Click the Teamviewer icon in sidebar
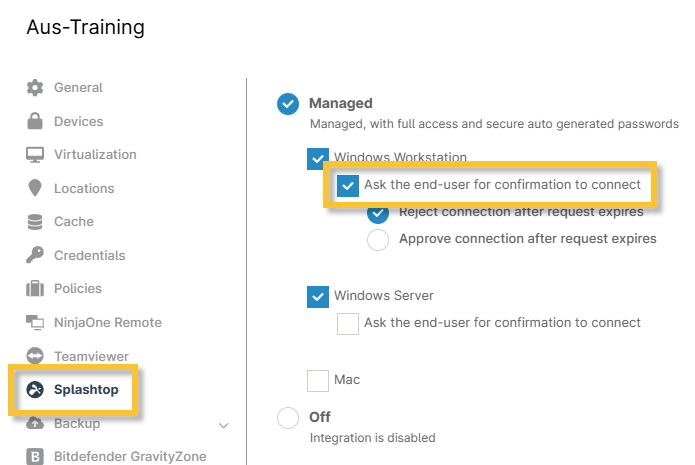 coord(35,357)
